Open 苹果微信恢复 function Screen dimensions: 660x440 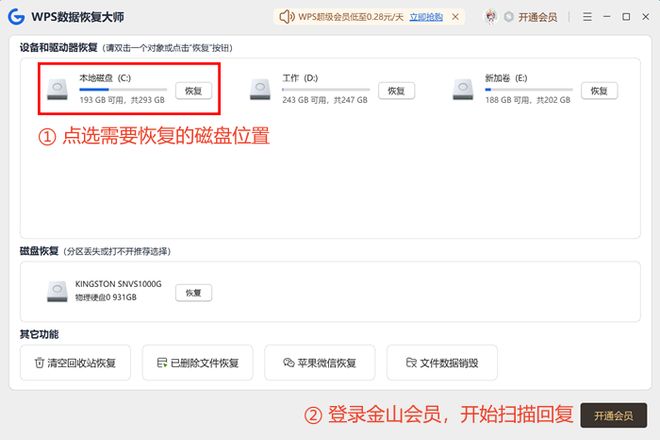pyautogui.click(x=320, y=363)
